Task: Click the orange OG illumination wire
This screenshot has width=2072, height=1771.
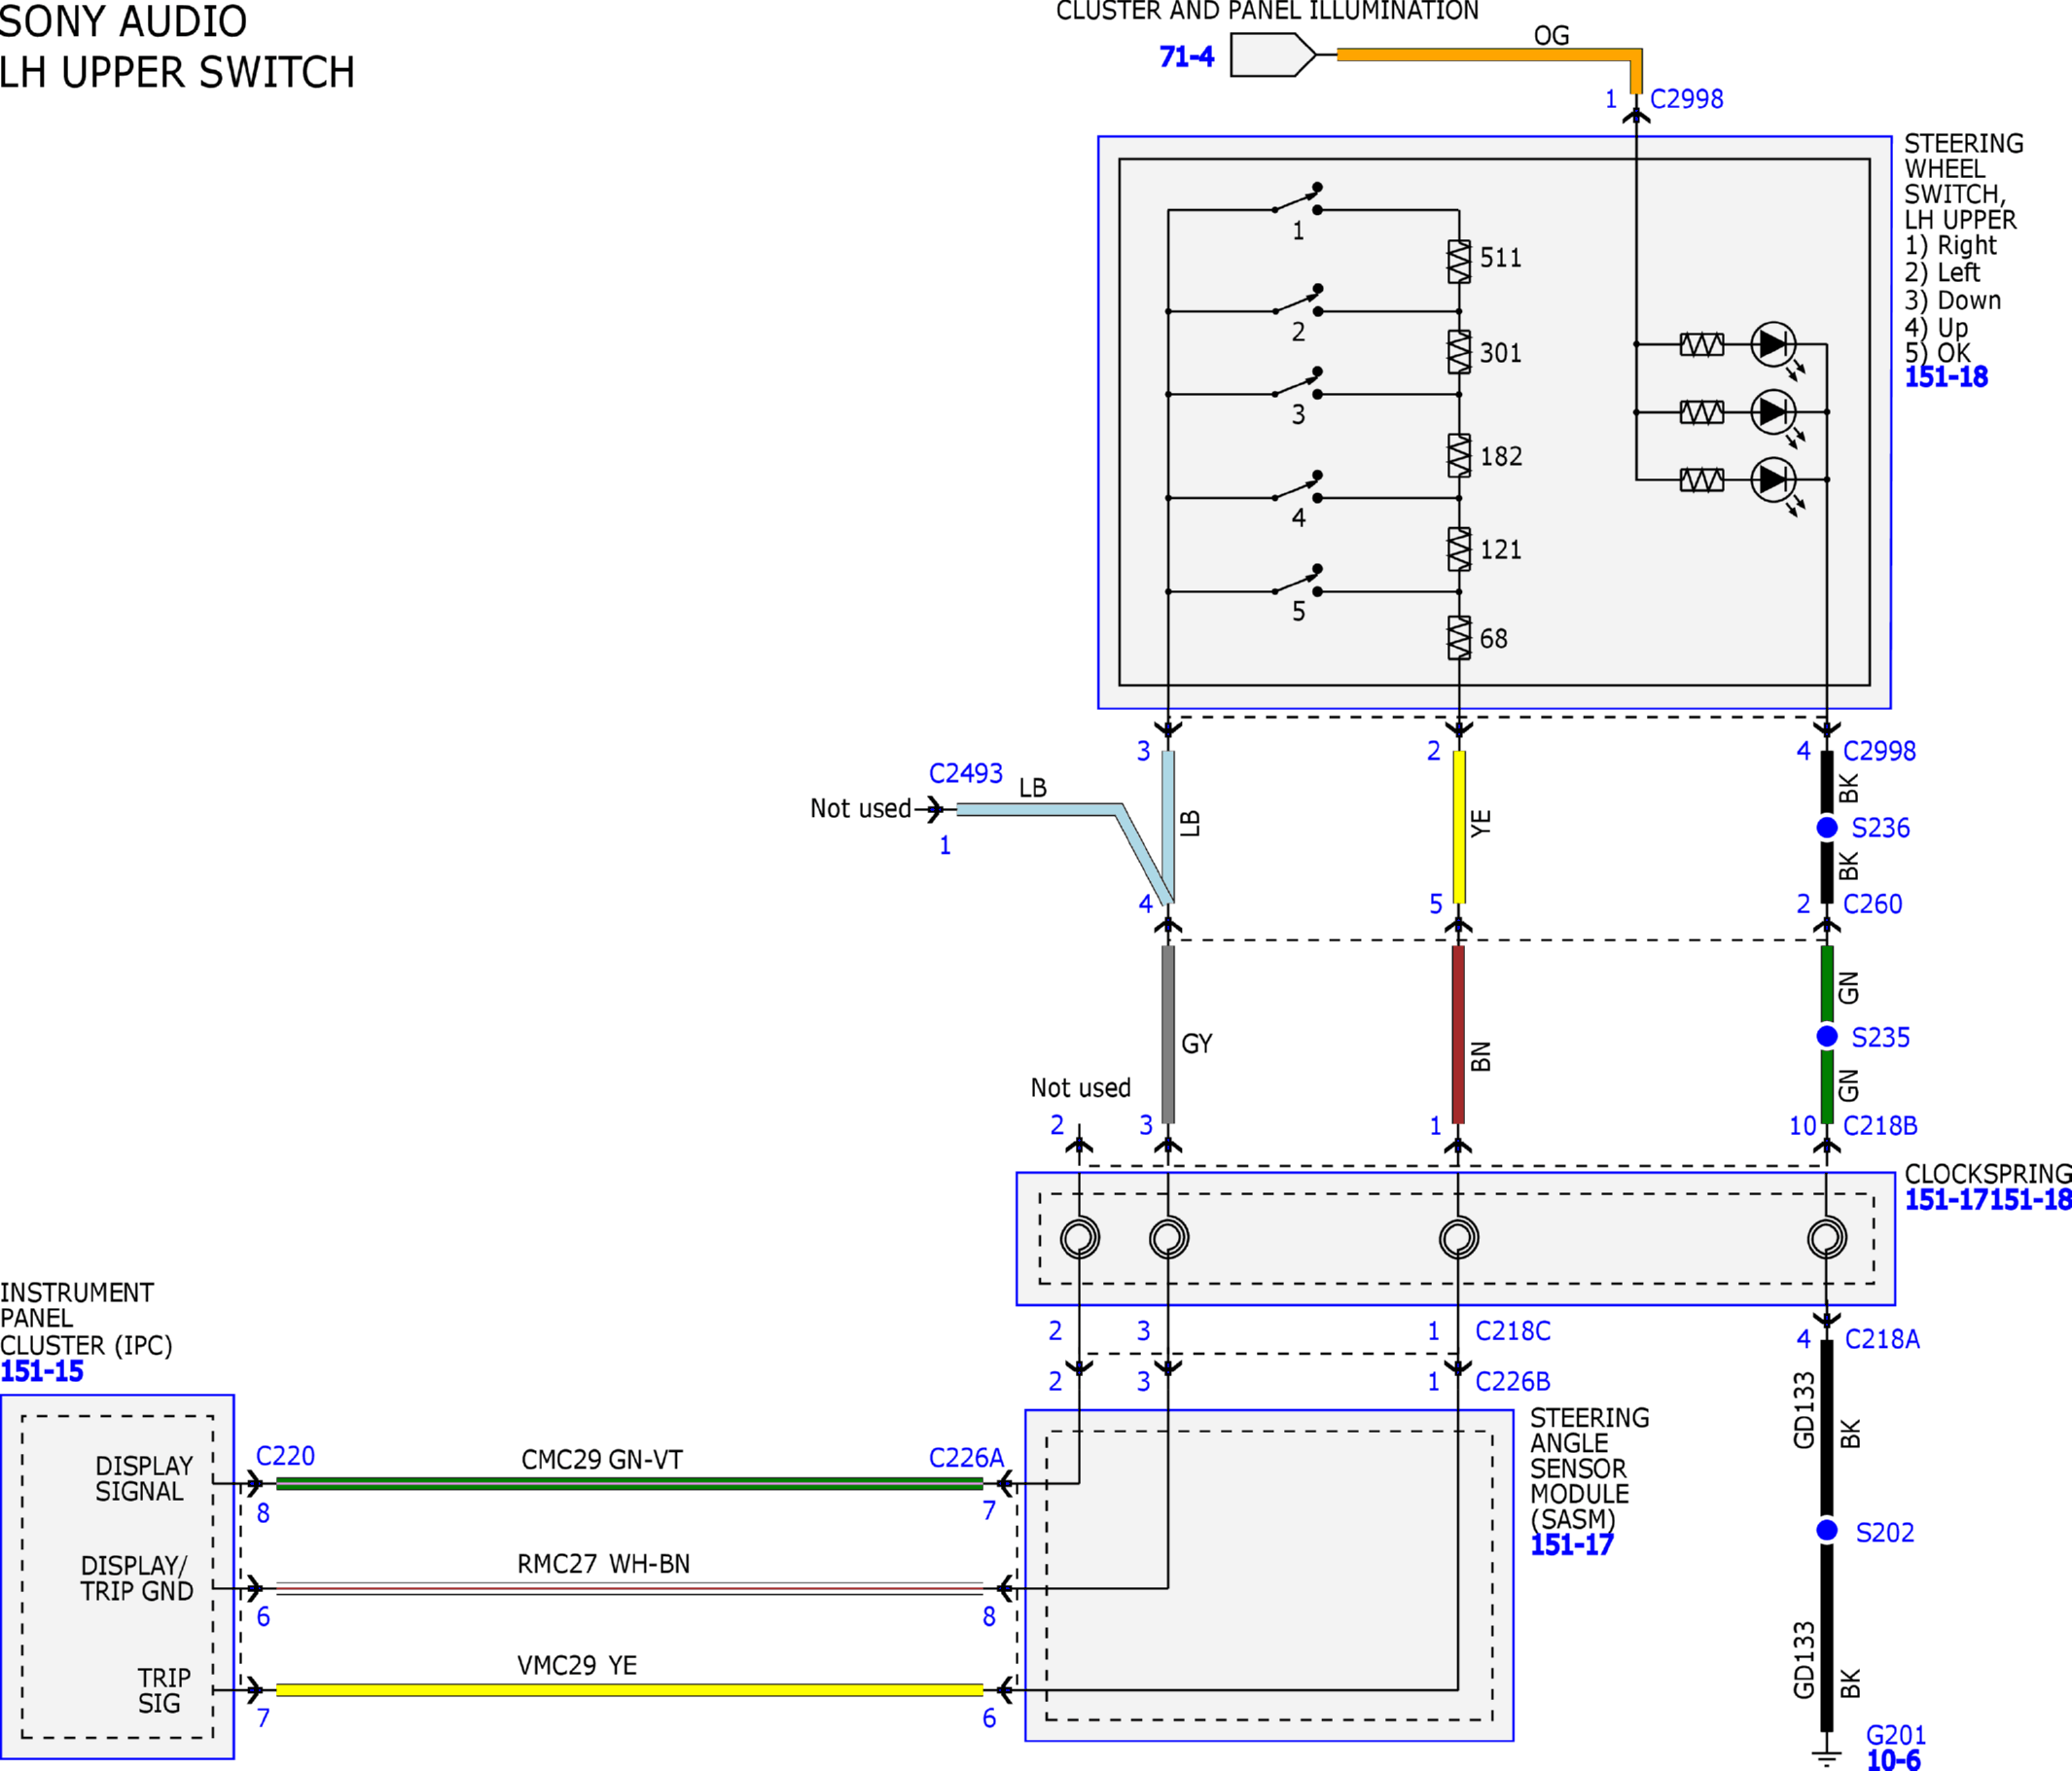Action: 1488,55
